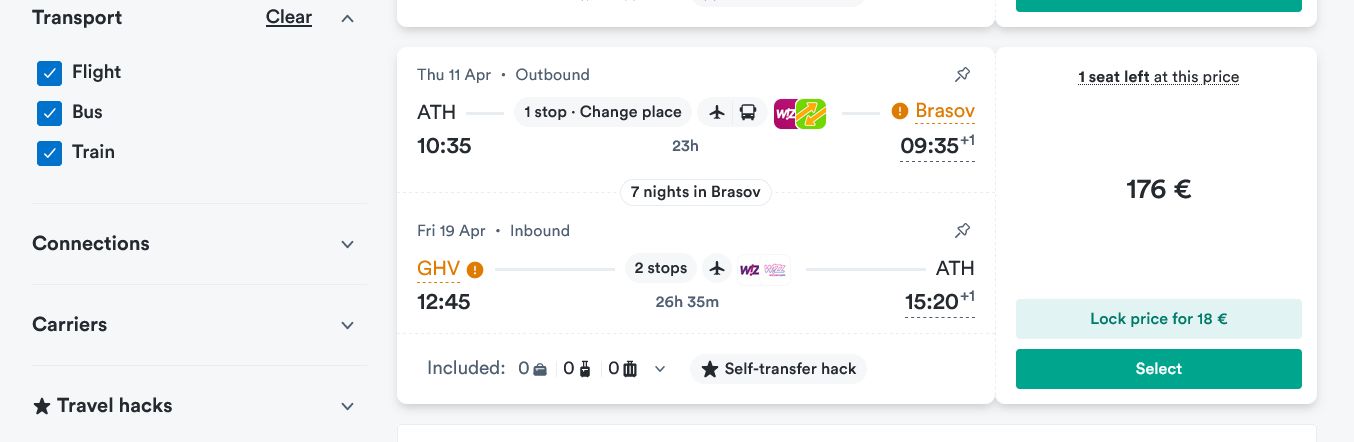Image resolution: width=1354 pixels, height=442 pixels.
Task: Open the 1 stop · Change place details
Action: click(603, 112)
